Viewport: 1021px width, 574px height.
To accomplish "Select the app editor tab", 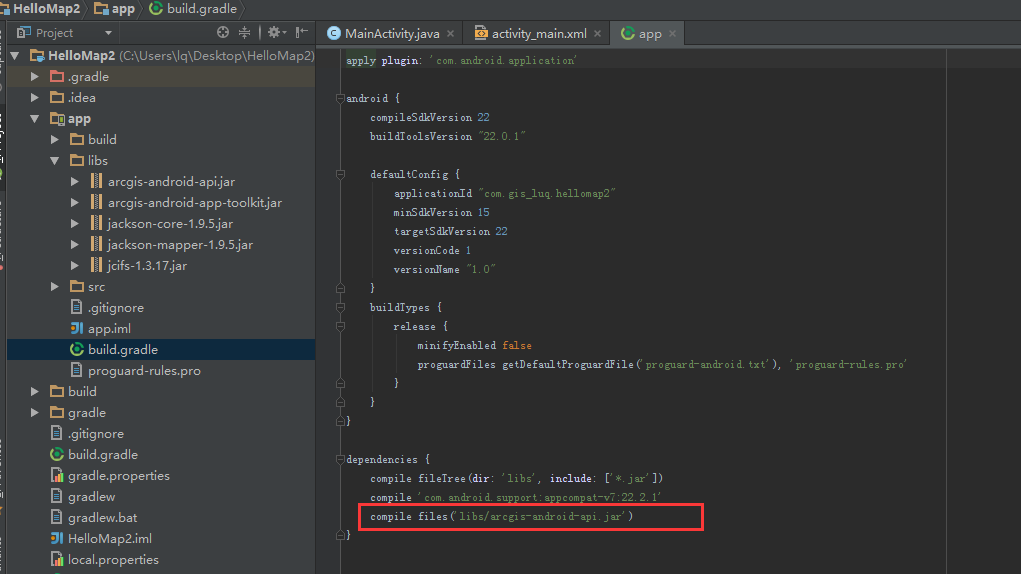I will tap(649, 34).
